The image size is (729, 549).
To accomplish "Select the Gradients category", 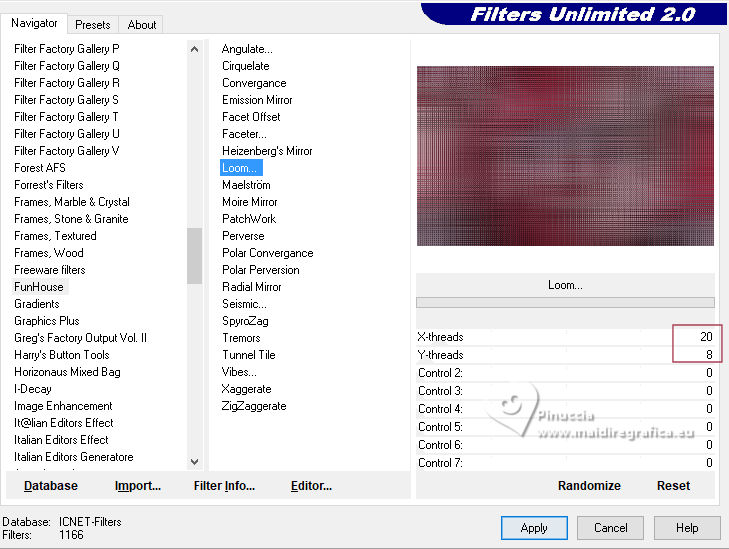I will pyautogui.click(x=37, y=304).
